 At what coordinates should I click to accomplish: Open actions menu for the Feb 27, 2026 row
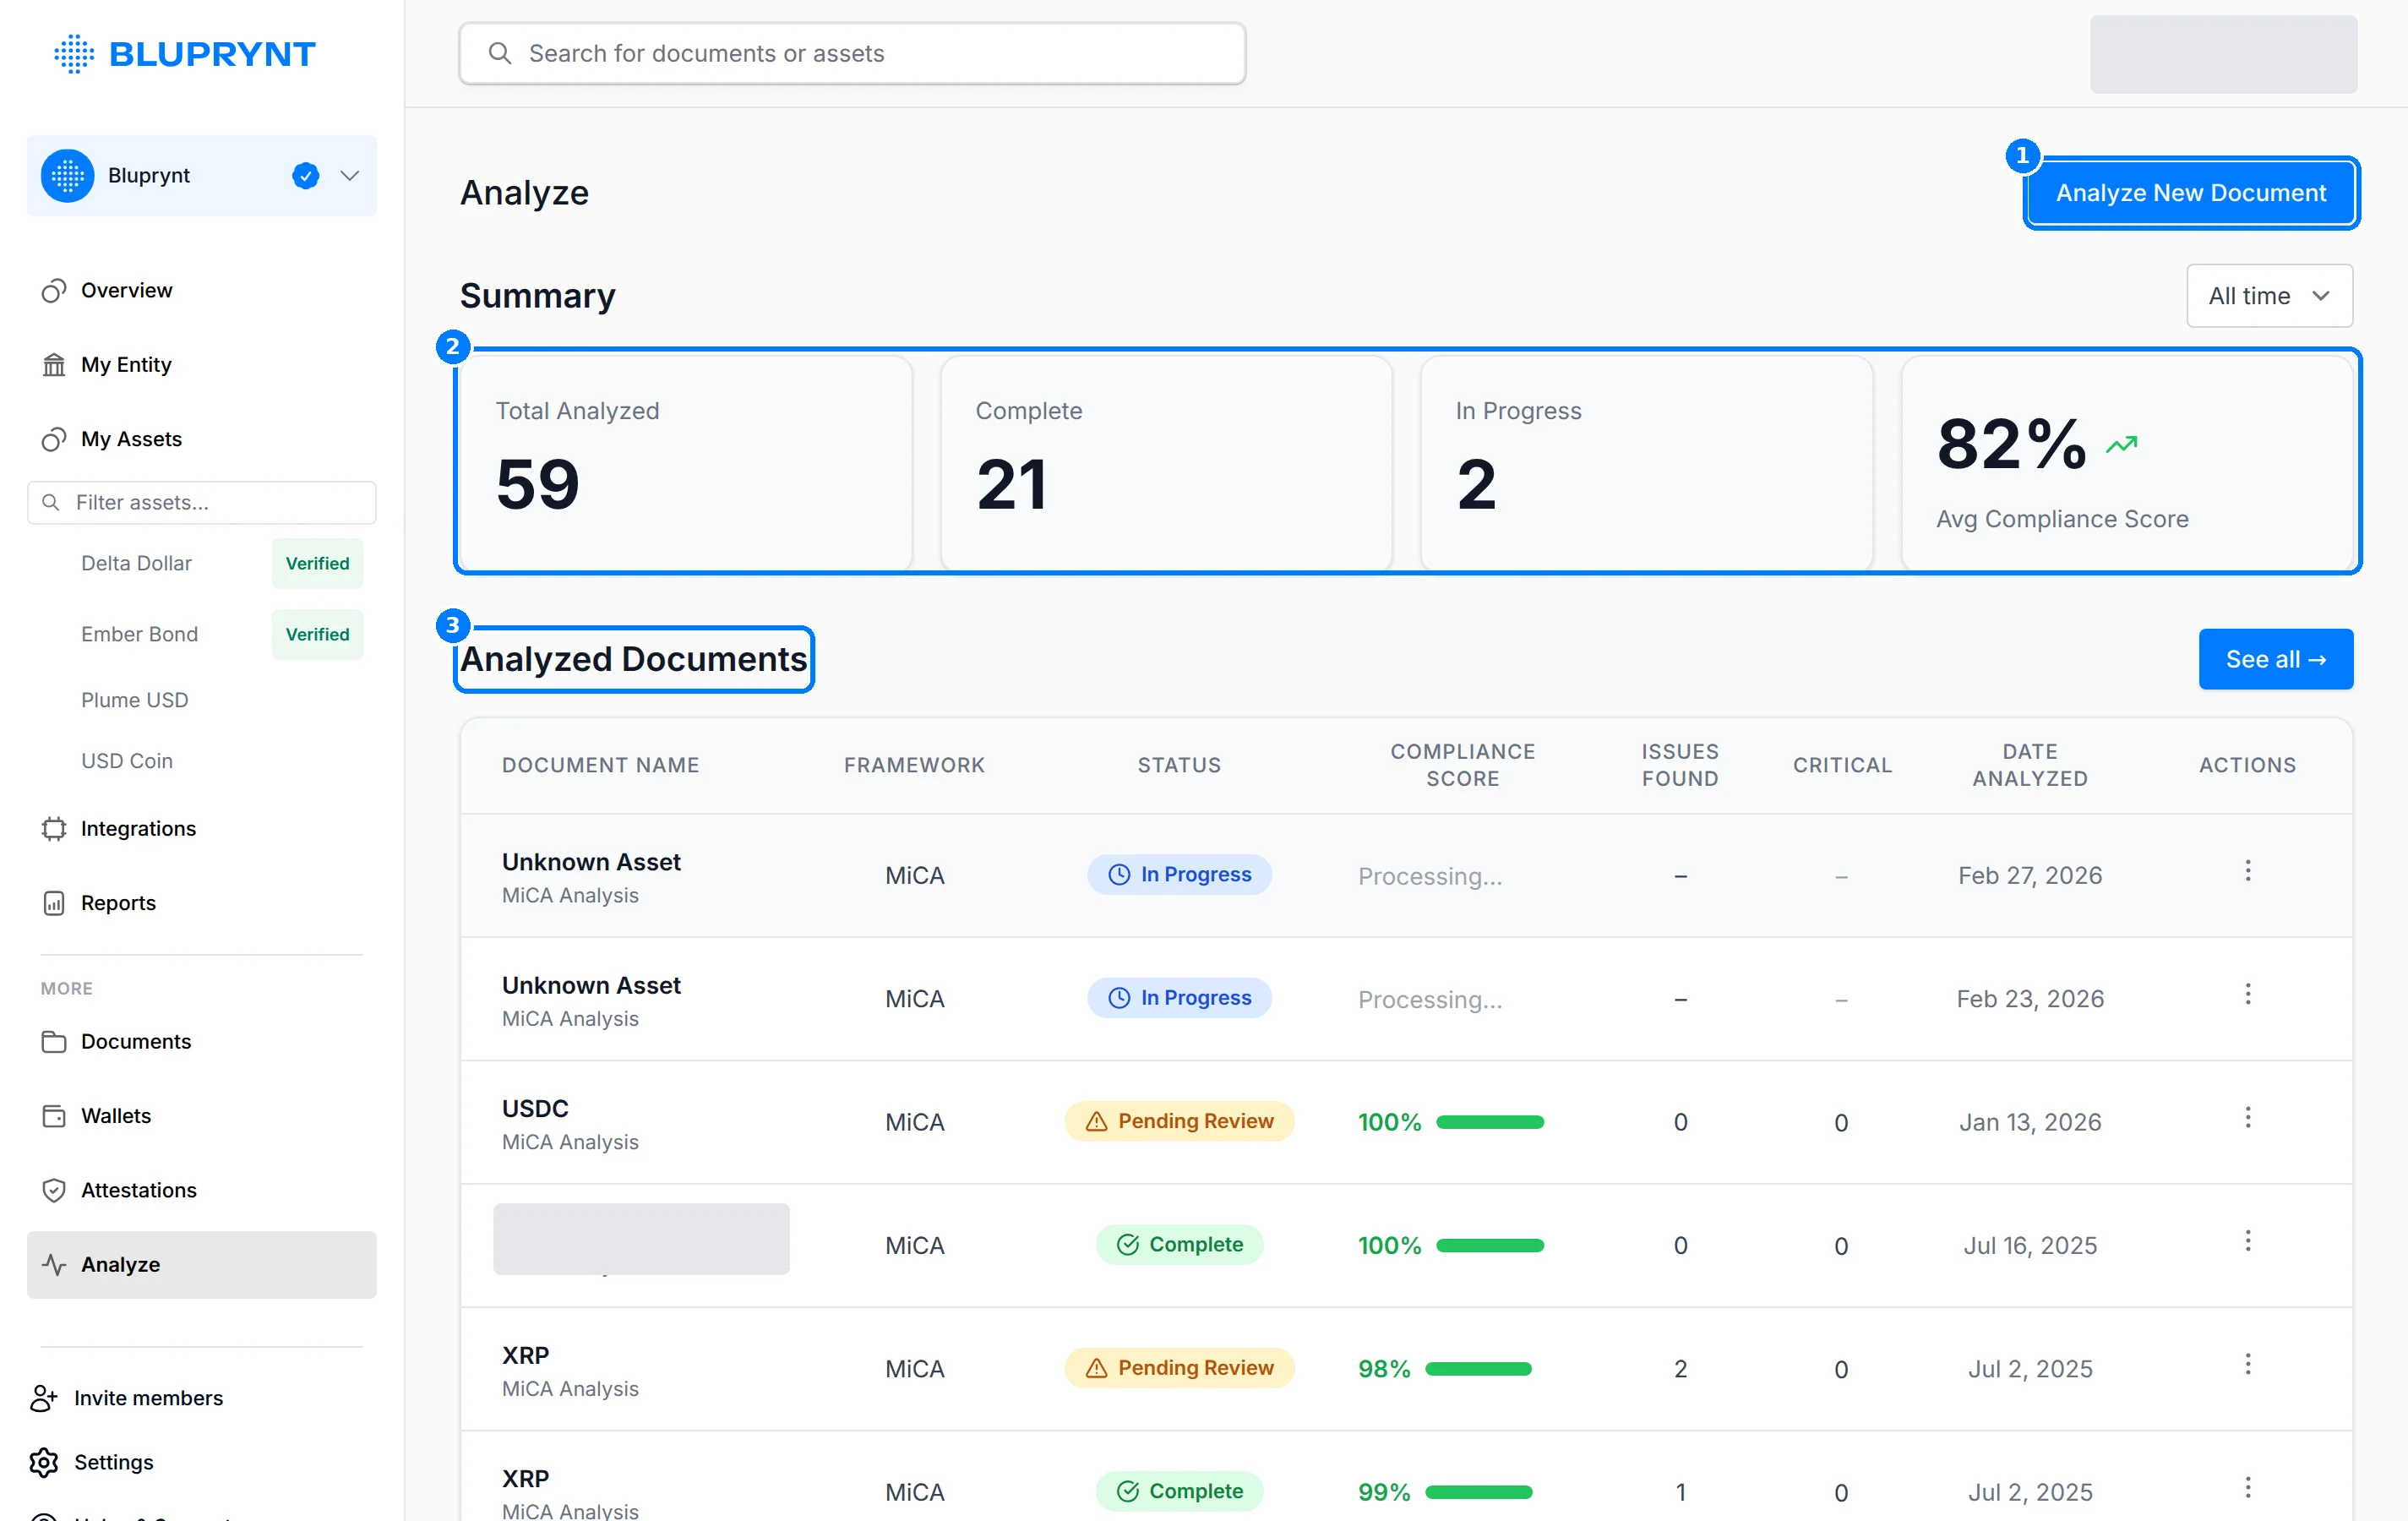pyautogui.click(x=2247, y=871)
